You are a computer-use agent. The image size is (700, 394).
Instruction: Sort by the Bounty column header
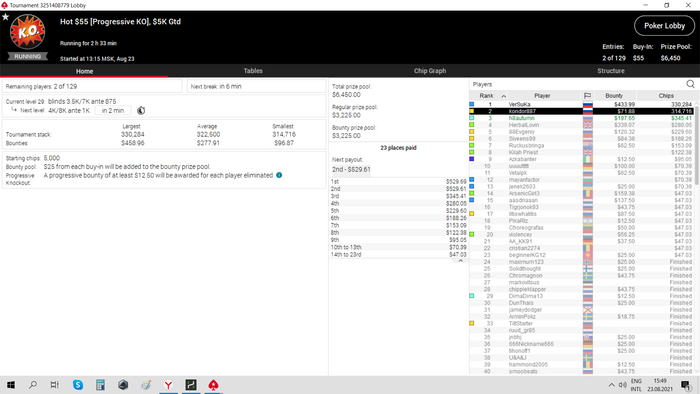(614, 95)
